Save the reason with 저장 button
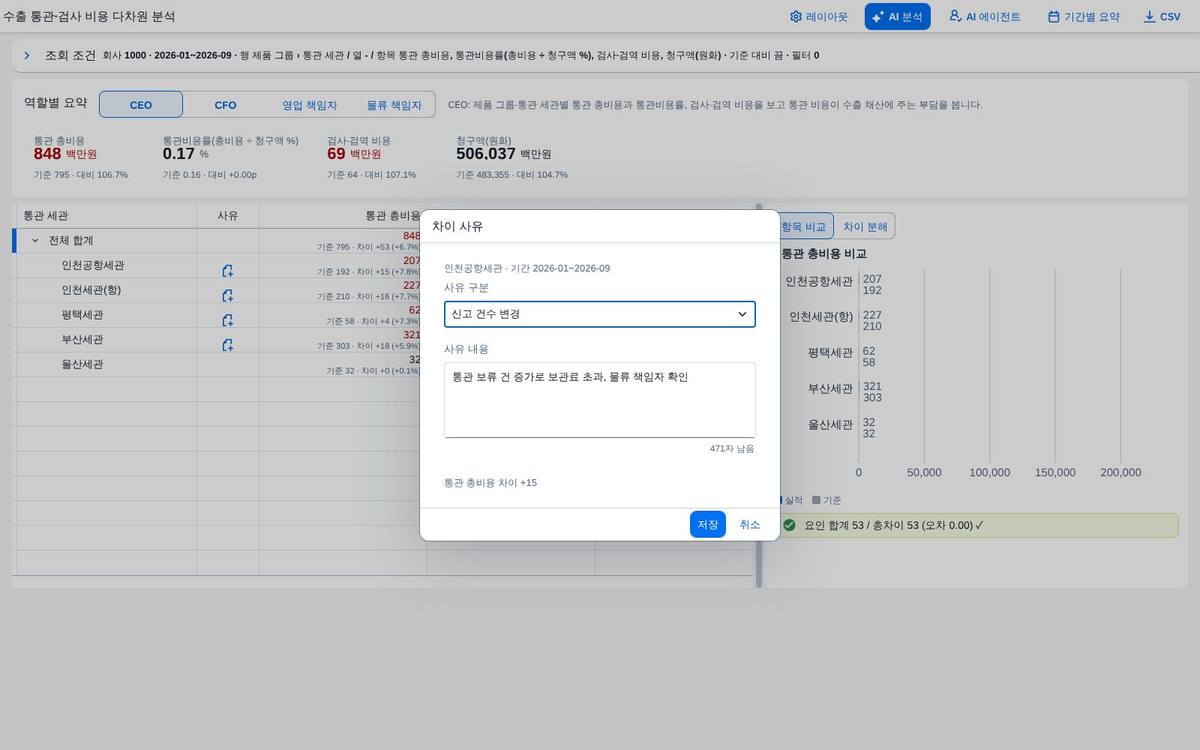Screen dimensions: 1200x750 (x=708, y=524)
